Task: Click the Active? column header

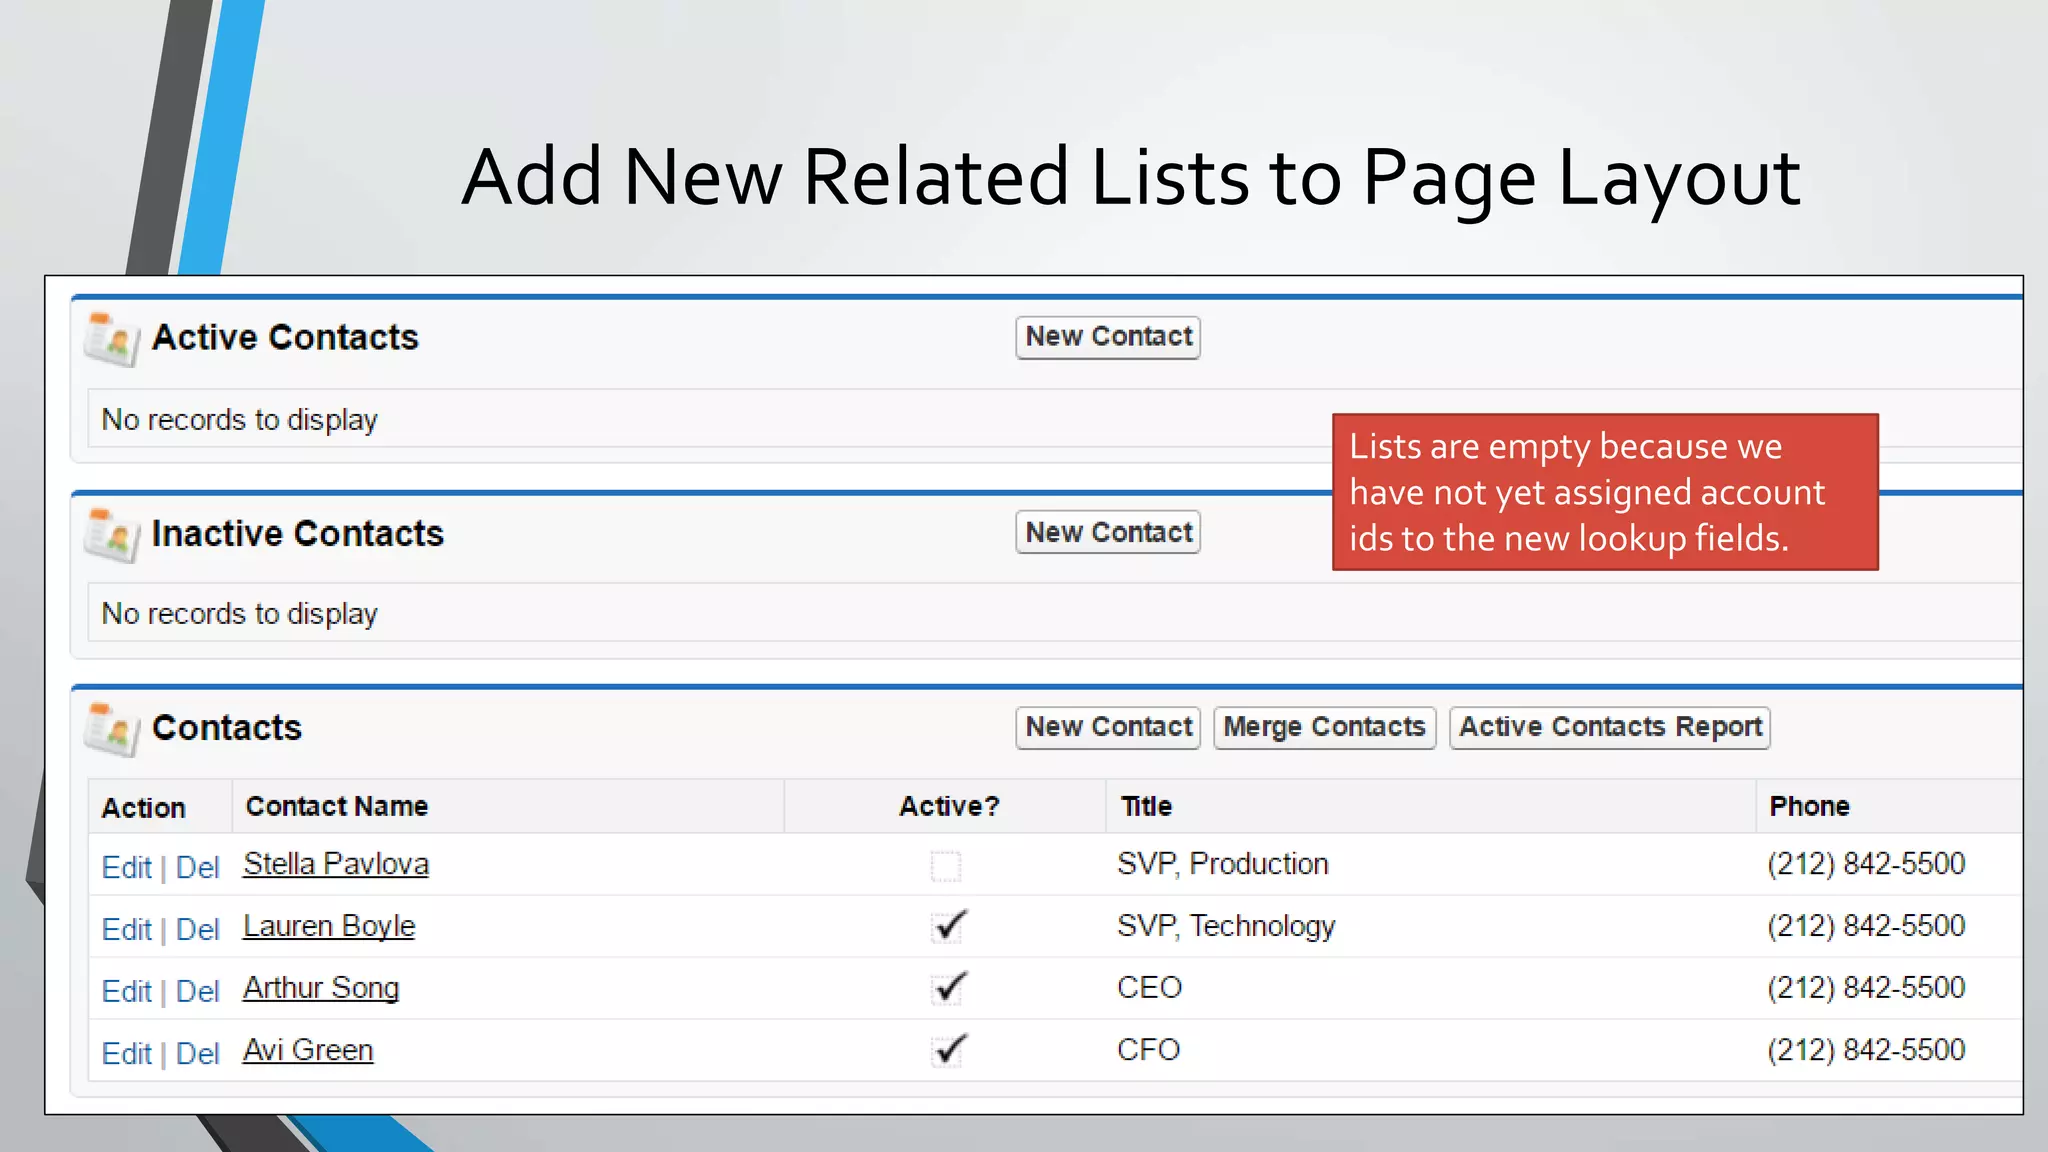Action: coord(949,806)
